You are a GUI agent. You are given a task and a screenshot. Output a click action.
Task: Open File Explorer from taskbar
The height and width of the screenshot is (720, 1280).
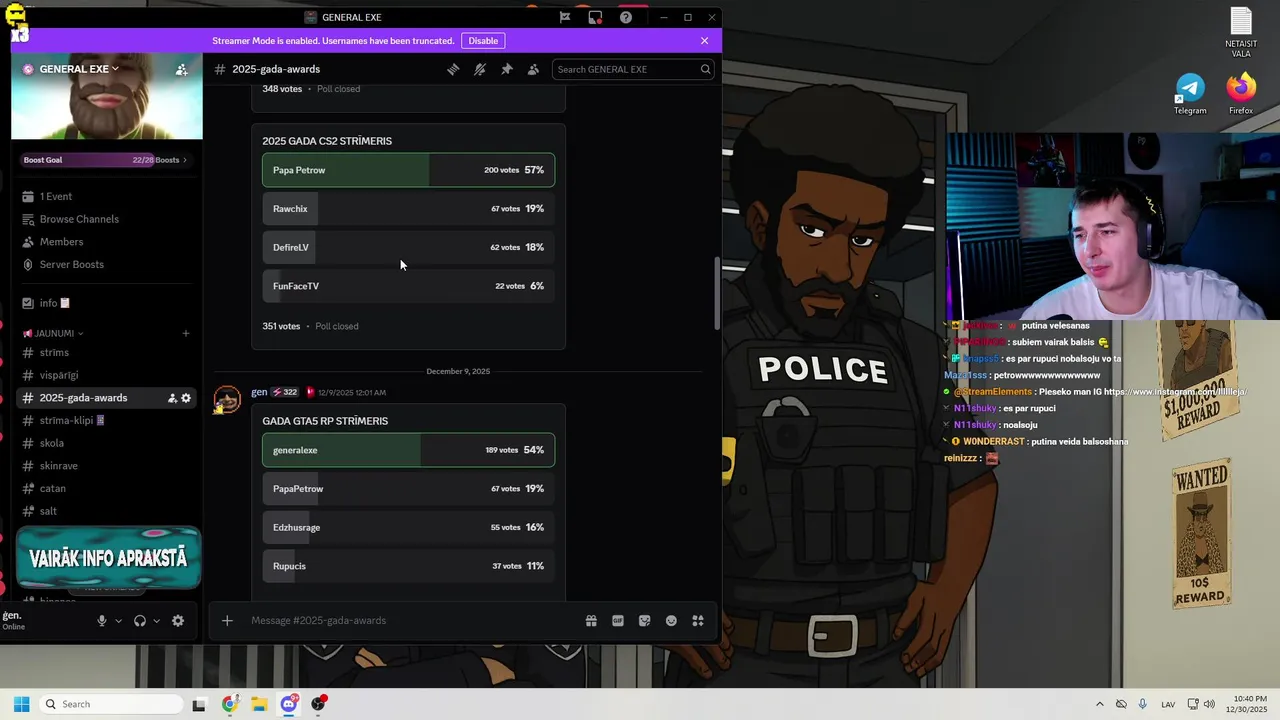[259, 704]
